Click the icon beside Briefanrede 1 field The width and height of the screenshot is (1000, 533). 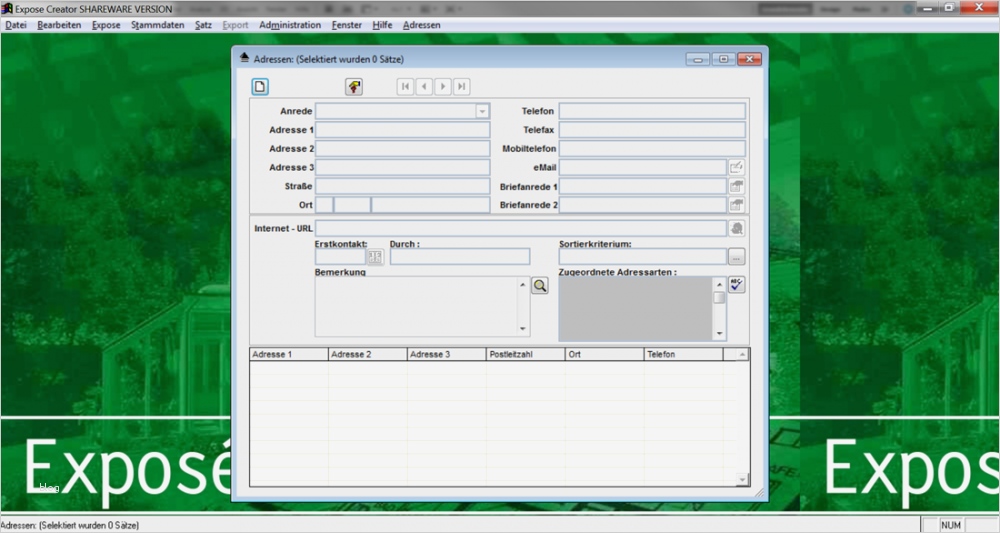click(x=737, y=186)
